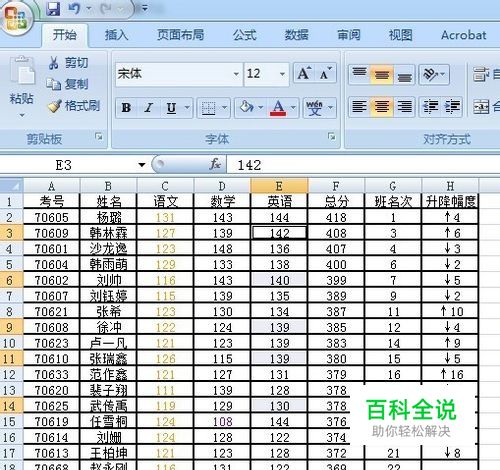This screenshot has height=470, width=500.
Task: Click the decrease indent icon
Action: coord(430,107)
